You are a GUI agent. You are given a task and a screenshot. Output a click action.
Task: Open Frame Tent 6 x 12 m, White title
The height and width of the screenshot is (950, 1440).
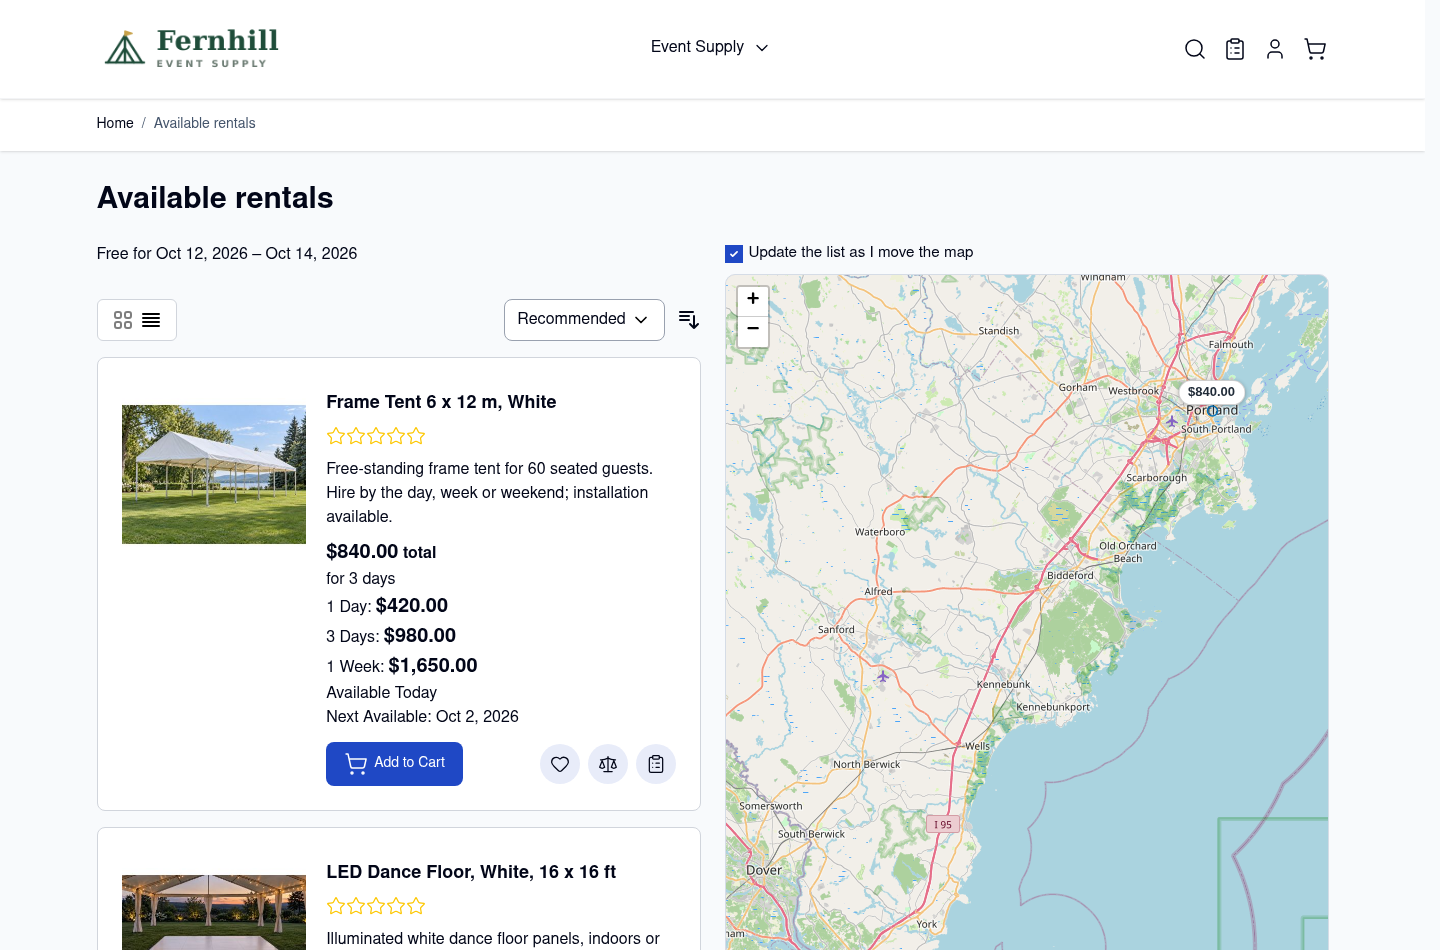coord(441,402)
